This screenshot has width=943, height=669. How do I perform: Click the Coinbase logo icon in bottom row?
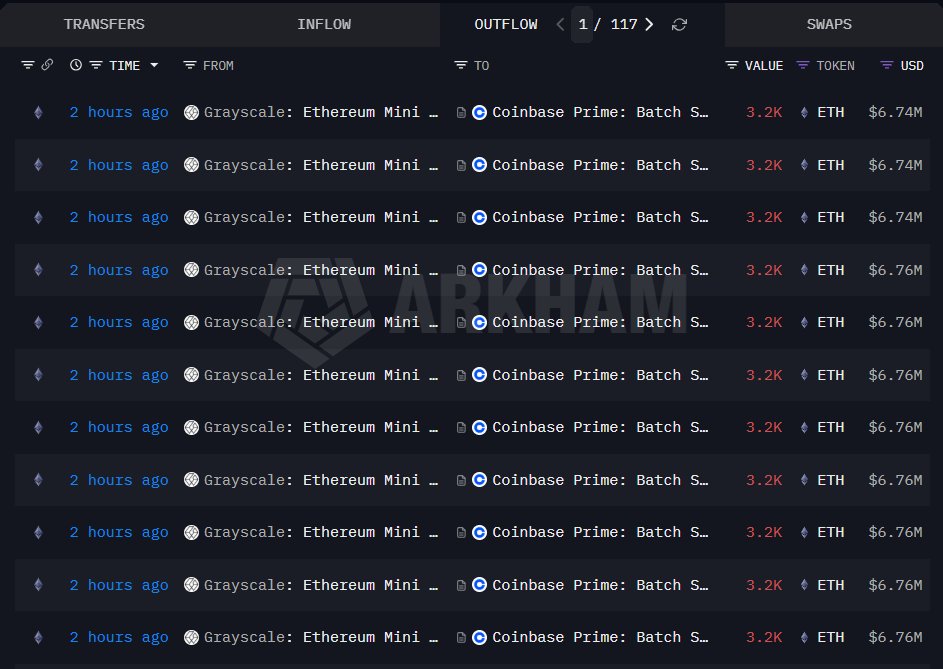coord(479,638)
